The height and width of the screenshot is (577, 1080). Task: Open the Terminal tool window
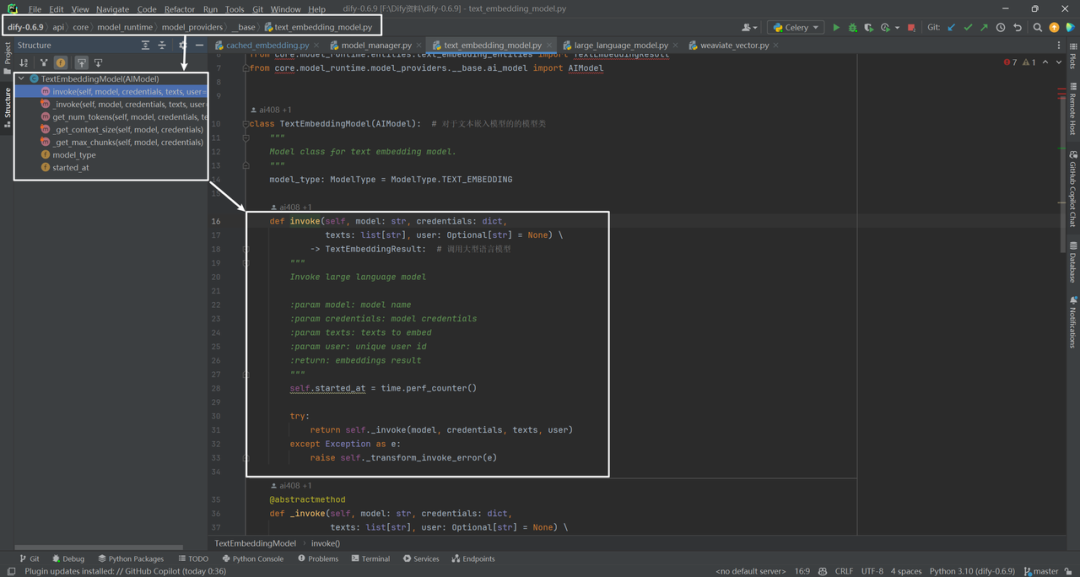[x=370, y=558]
